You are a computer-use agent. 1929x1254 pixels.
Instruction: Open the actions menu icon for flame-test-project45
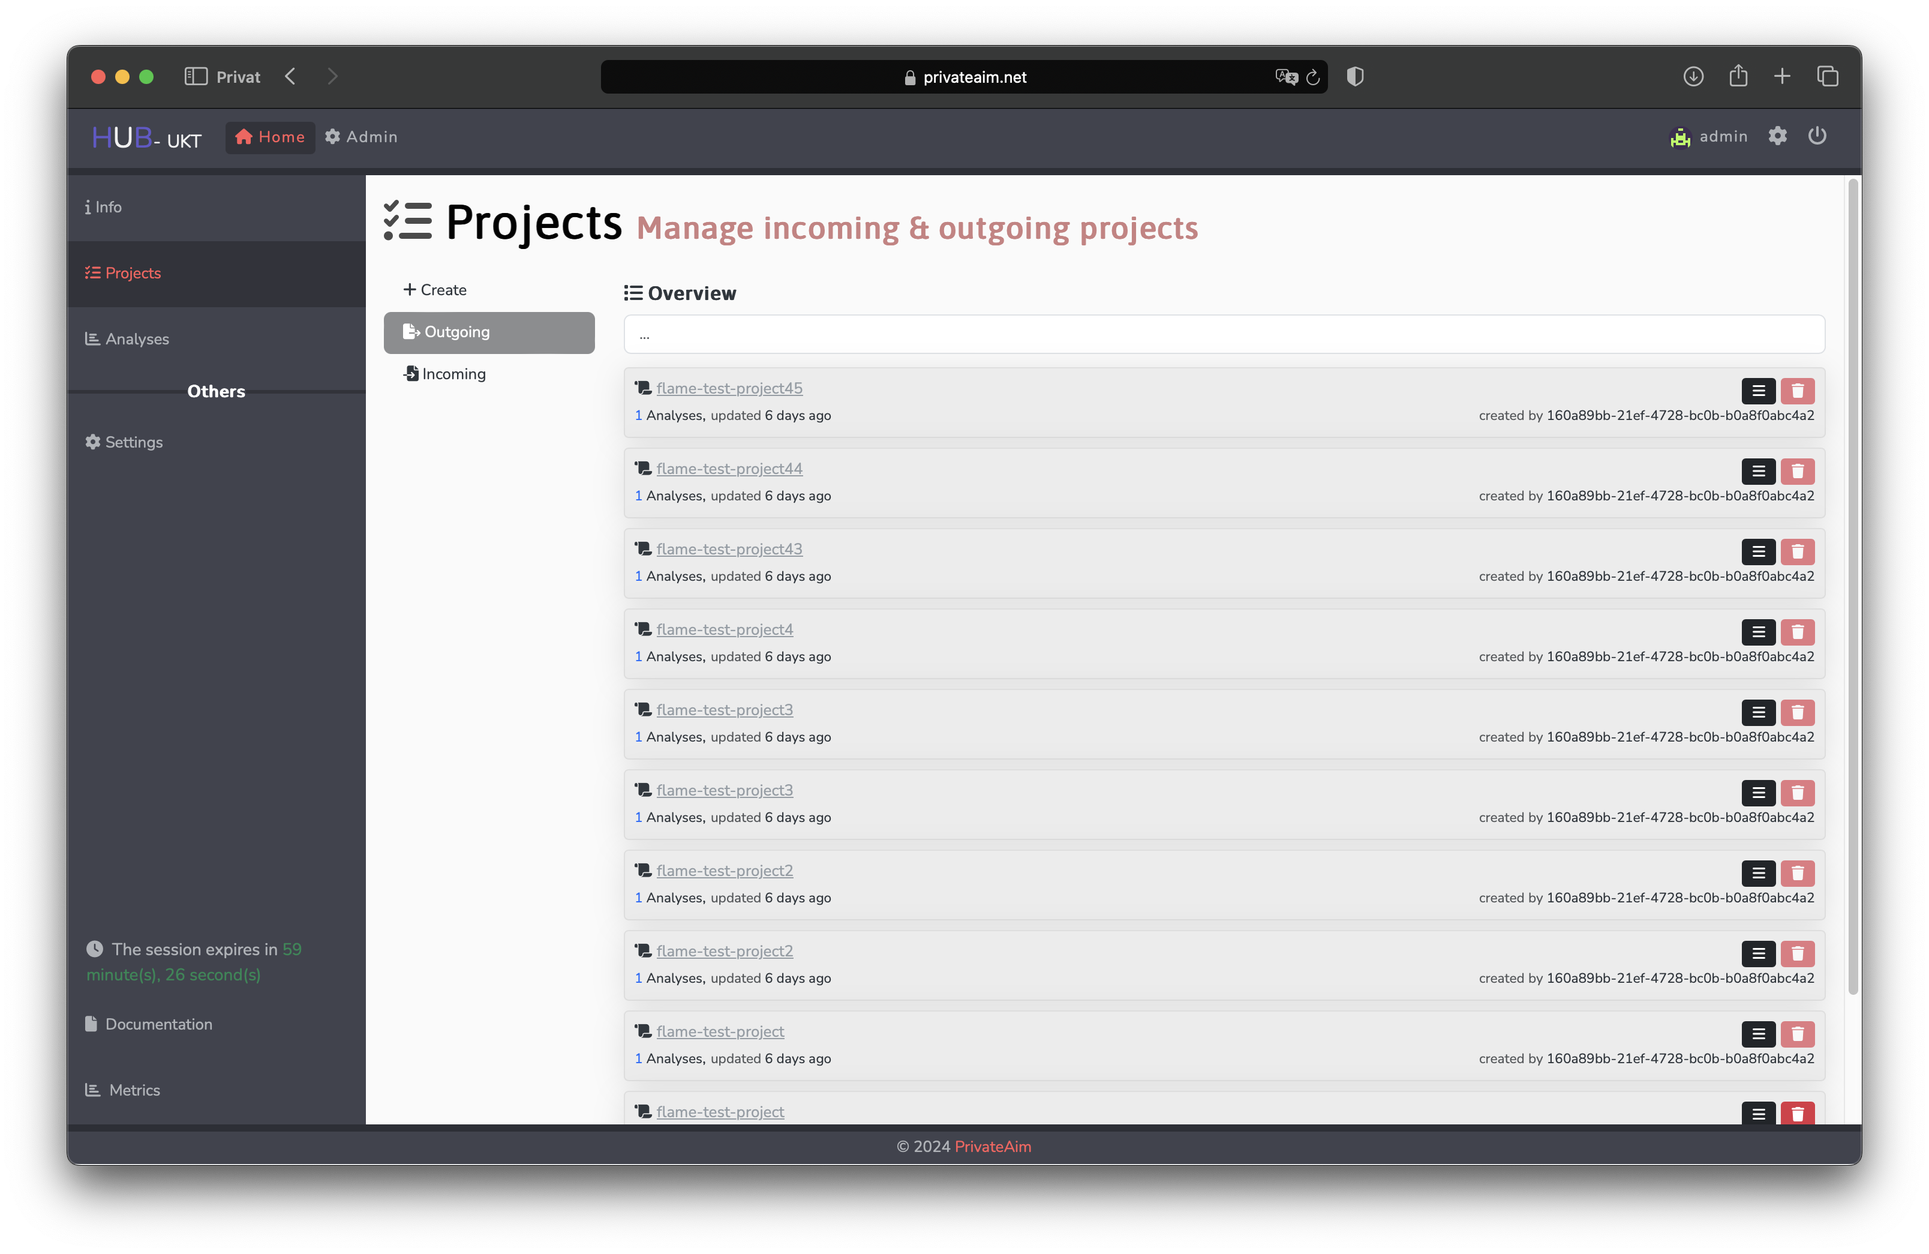tap(1758, 390)
